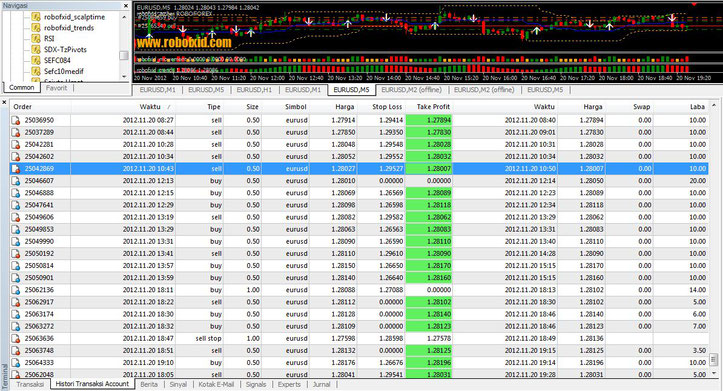Open the Jurnal tab

pyautogui.click(x=321, y=384)
